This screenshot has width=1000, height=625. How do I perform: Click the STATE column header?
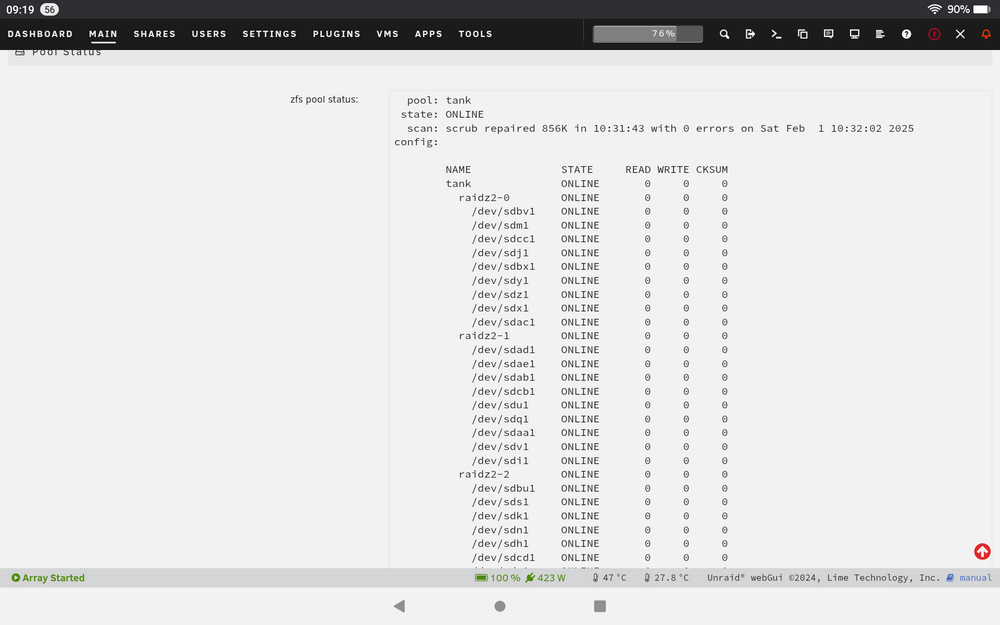click(x=577, y=170)
